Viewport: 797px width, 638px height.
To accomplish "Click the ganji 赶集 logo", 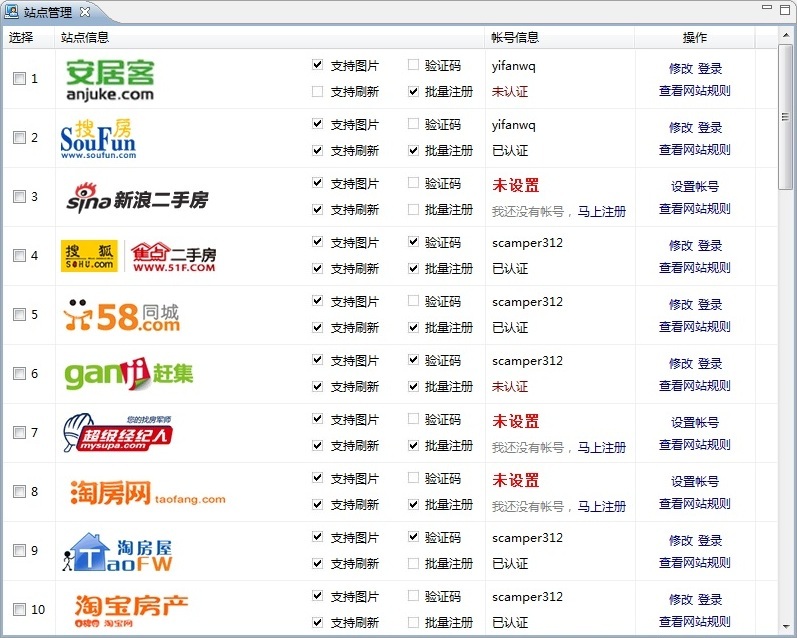I will tap(129, 374).
